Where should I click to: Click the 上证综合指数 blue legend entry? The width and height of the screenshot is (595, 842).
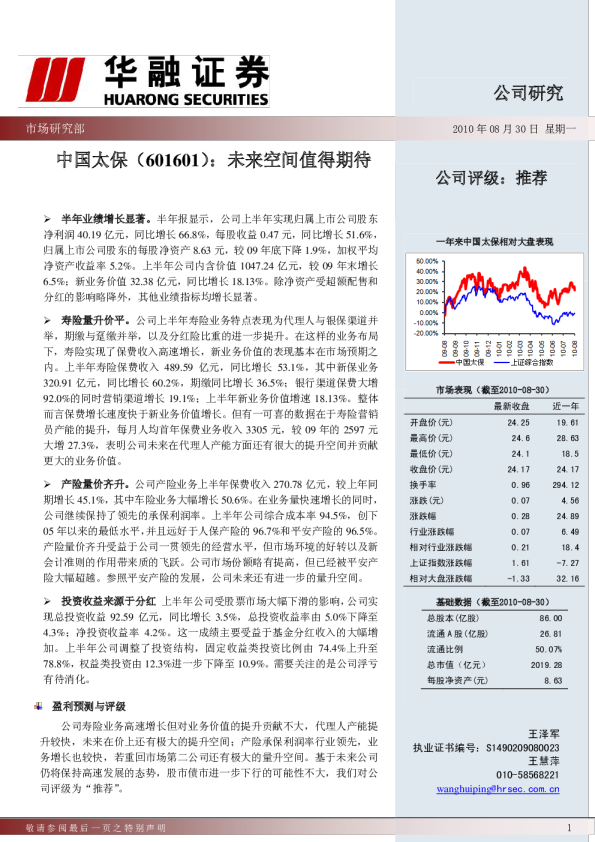pyautogui.click(x=523, y=362)
